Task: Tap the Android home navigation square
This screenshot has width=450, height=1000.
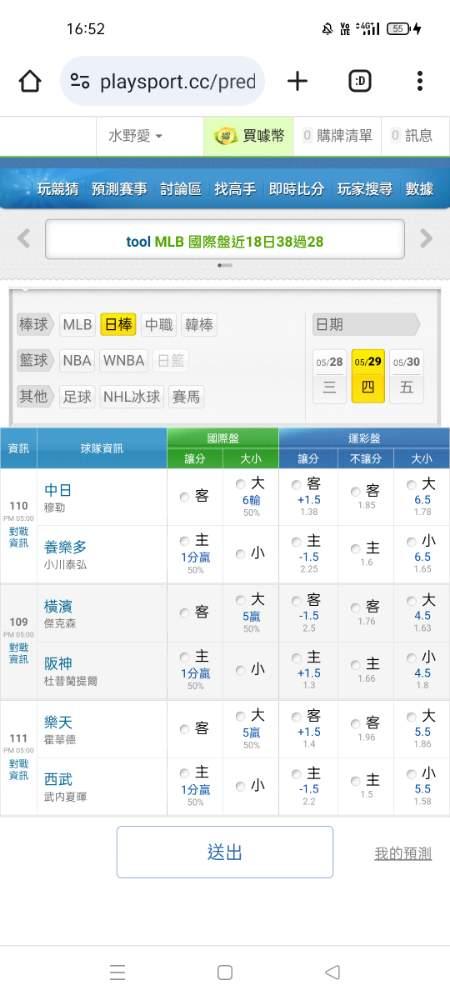Action: tap(224, 972)
